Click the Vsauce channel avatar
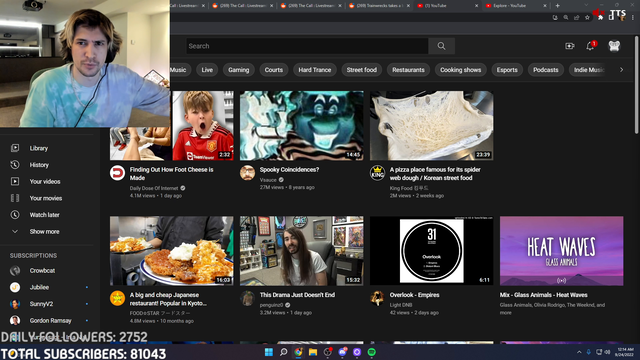The width and height of the screenshot is (640, 360). click(247, 173)
